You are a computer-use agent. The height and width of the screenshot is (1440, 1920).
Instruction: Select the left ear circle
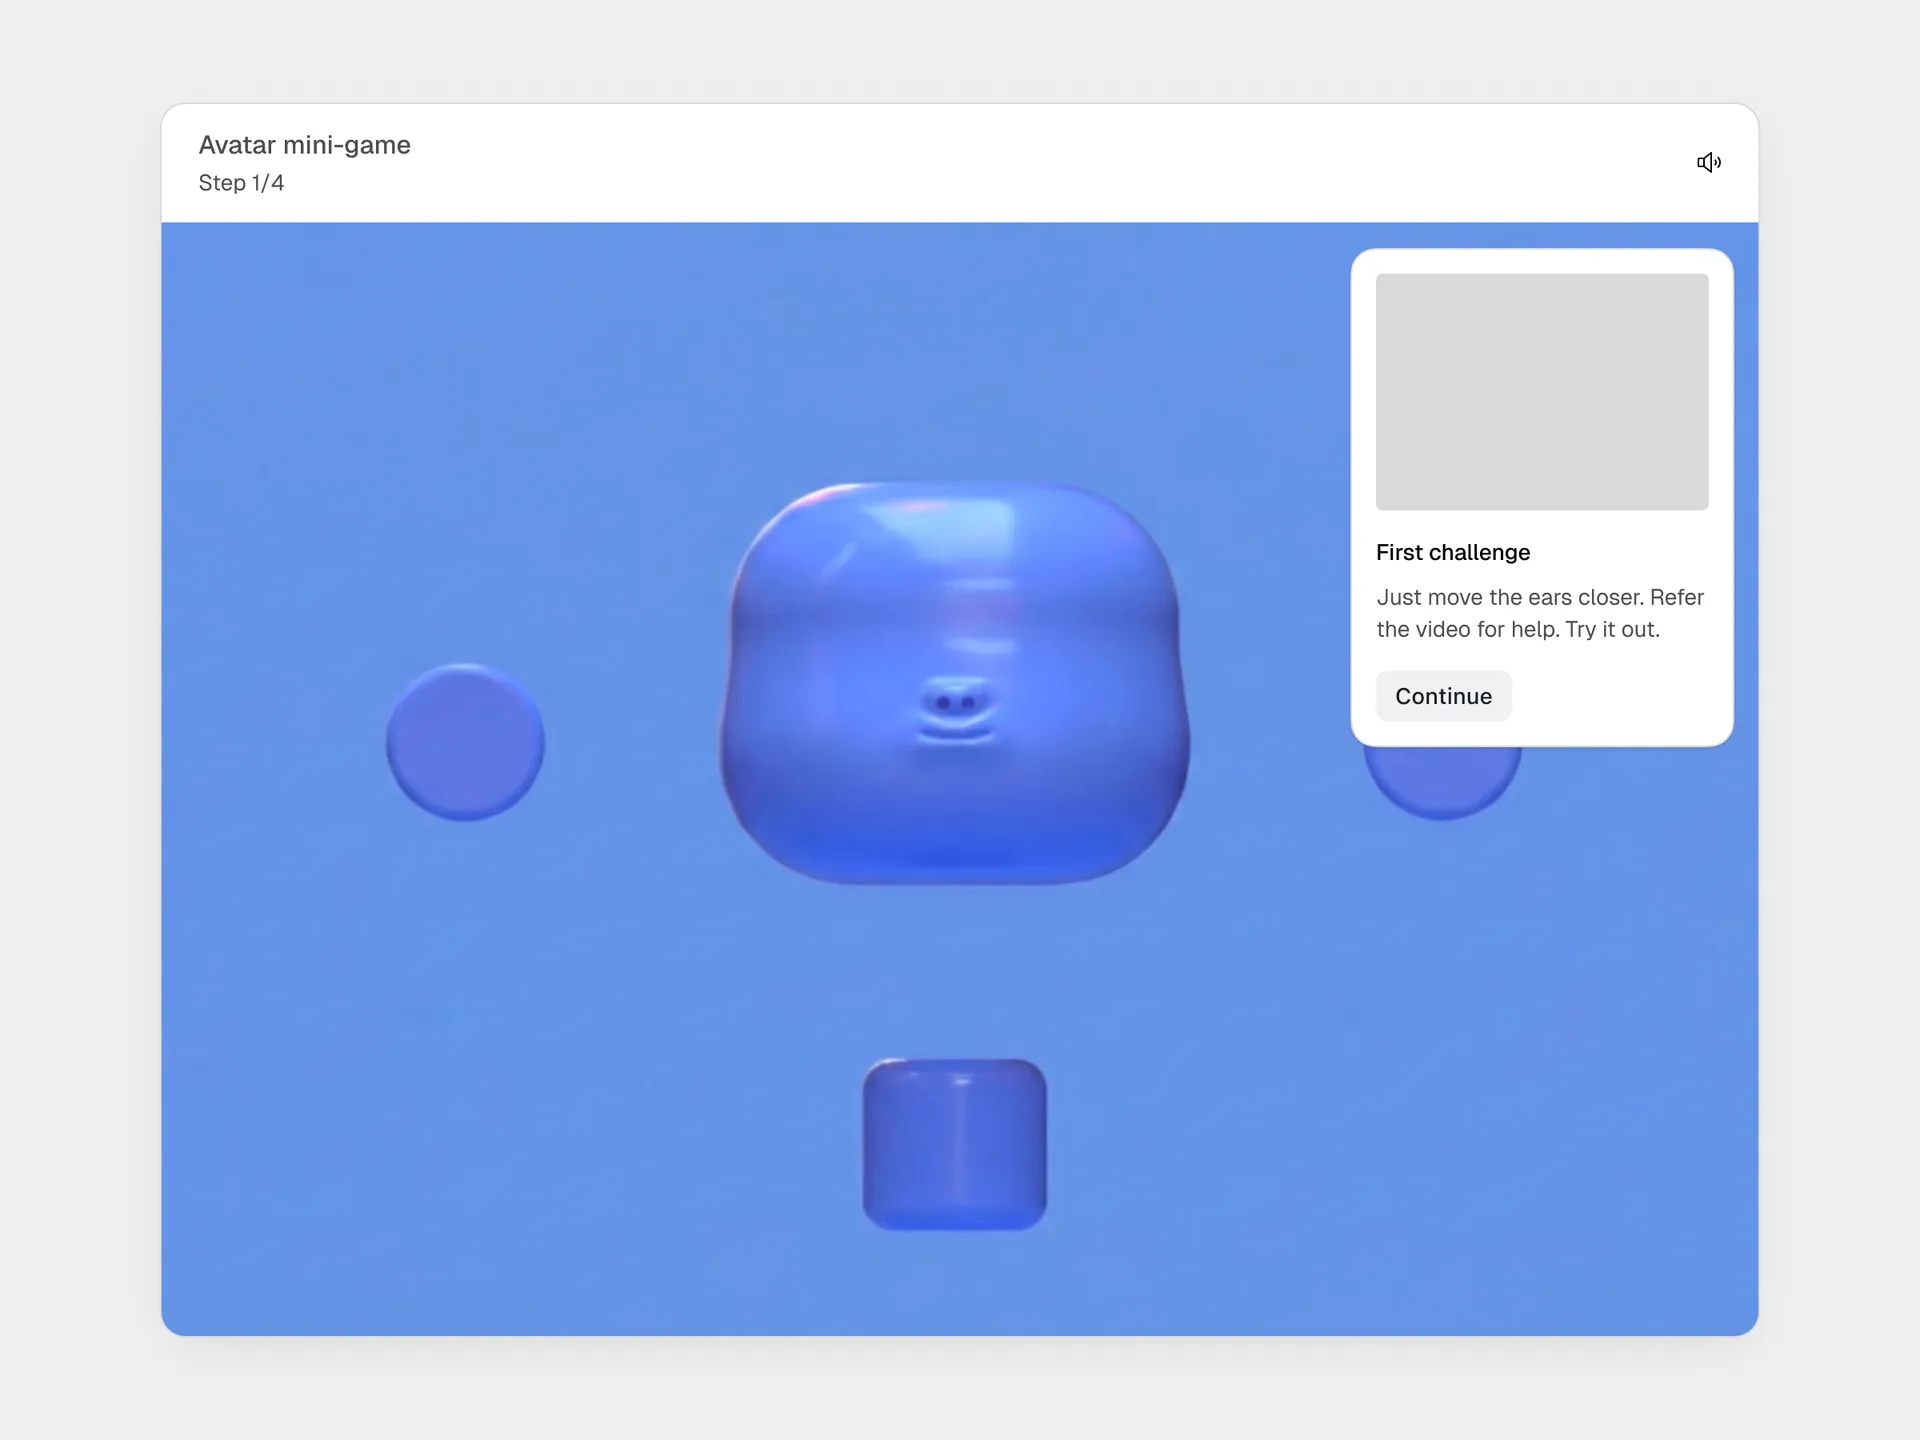(x=465, y=742)
